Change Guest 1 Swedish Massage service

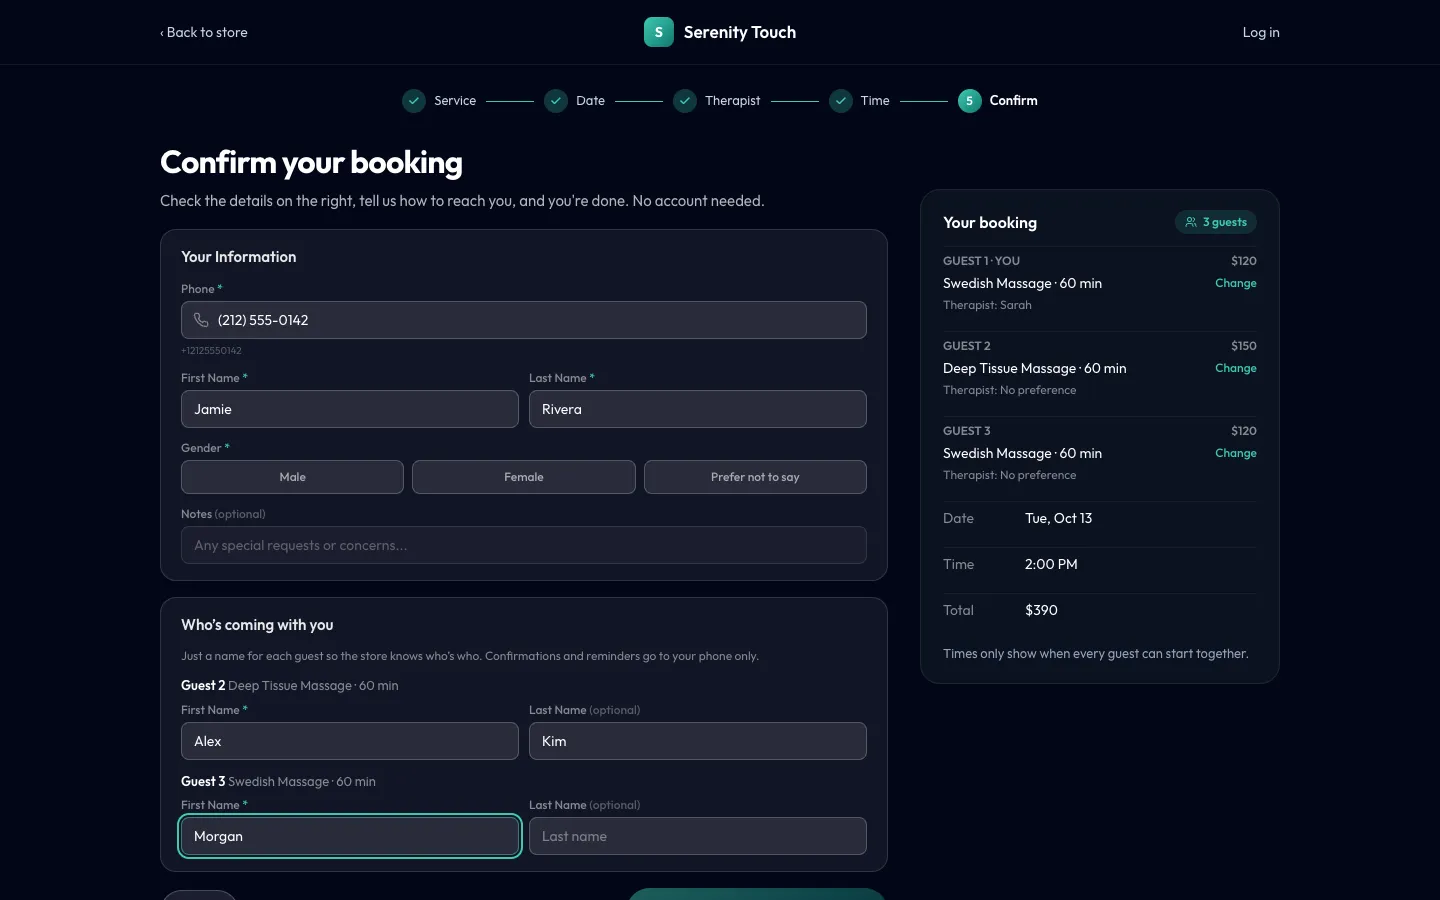pos(1235,283)
